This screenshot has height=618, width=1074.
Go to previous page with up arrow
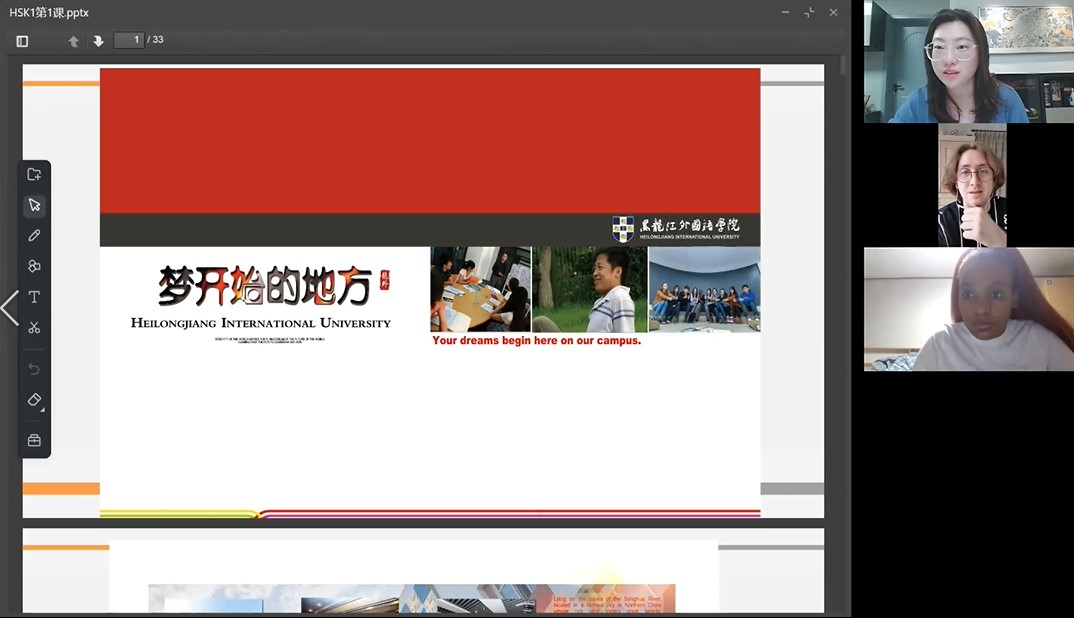tap(73, 41)
